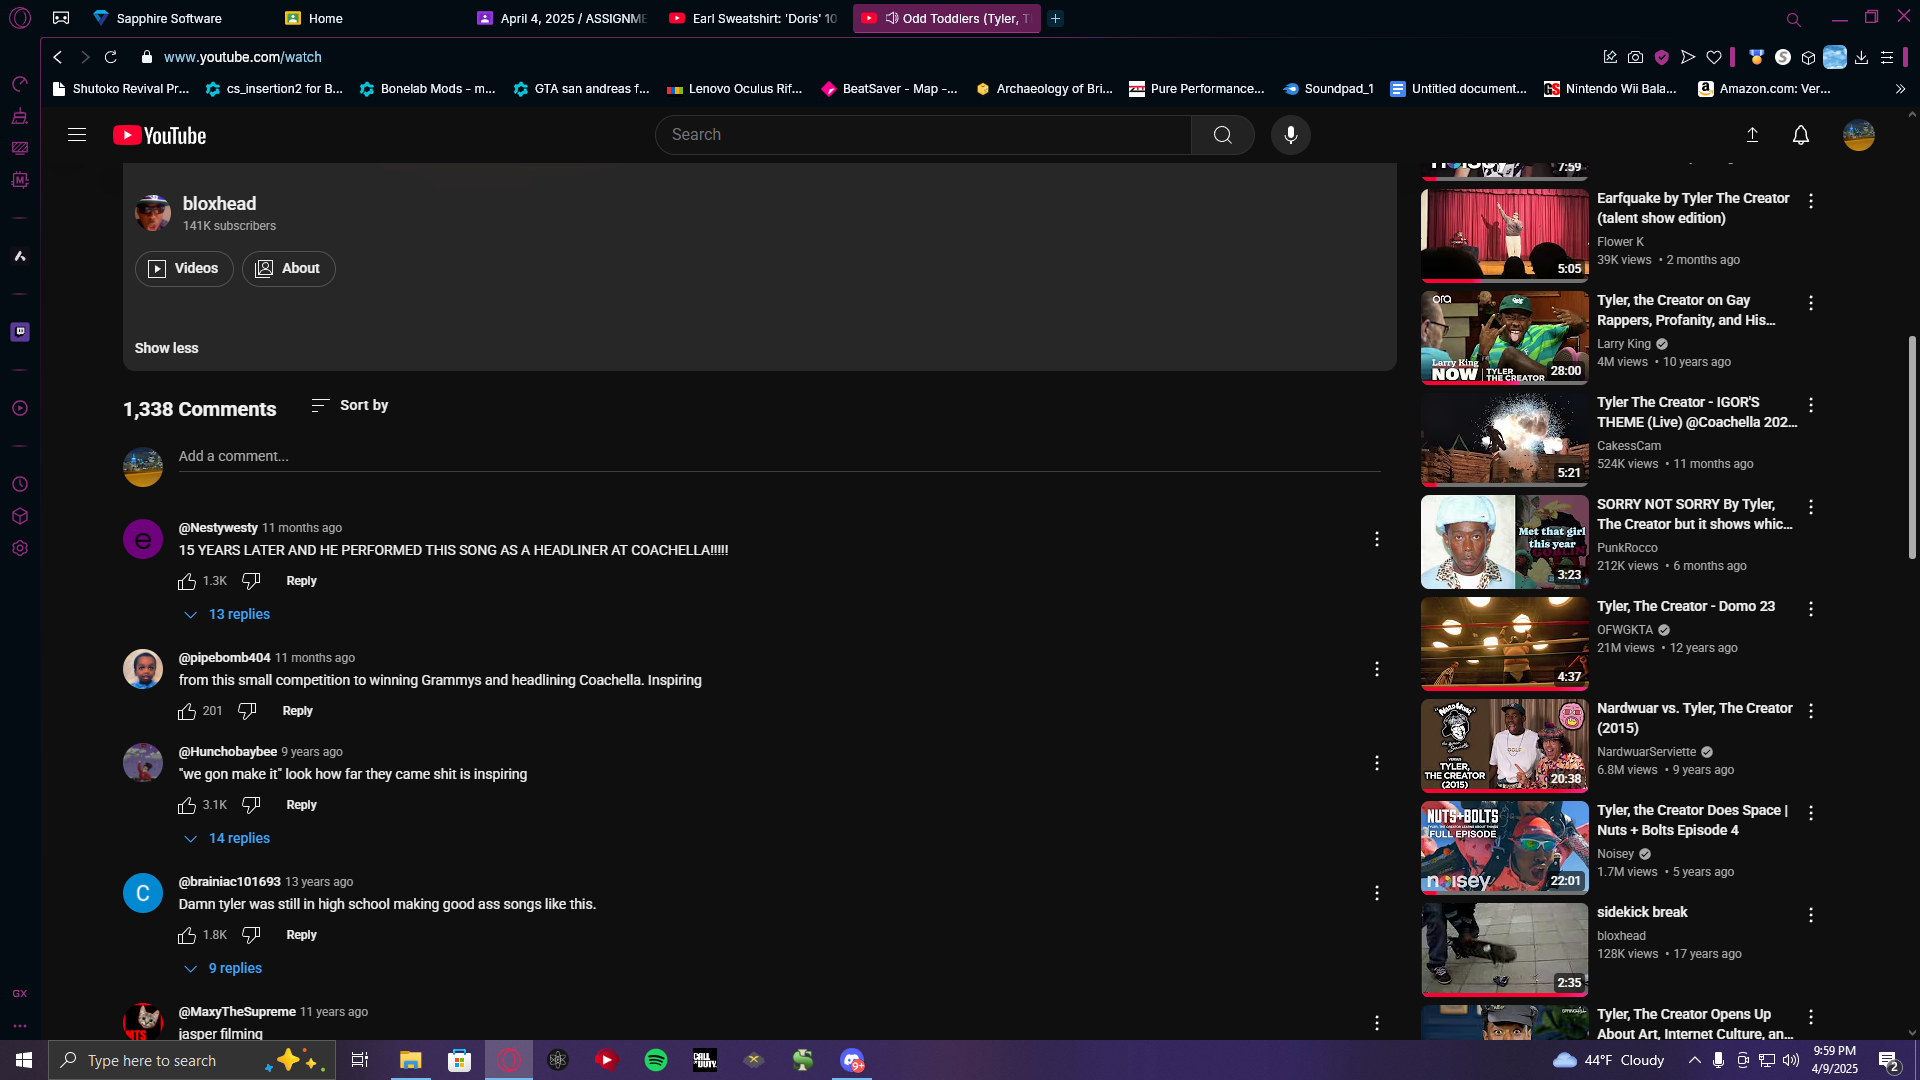The width and height of the screenshot is (1920, 1080).
Task: Open Tyler on Larry King thumbnail
Action: 1504,338
